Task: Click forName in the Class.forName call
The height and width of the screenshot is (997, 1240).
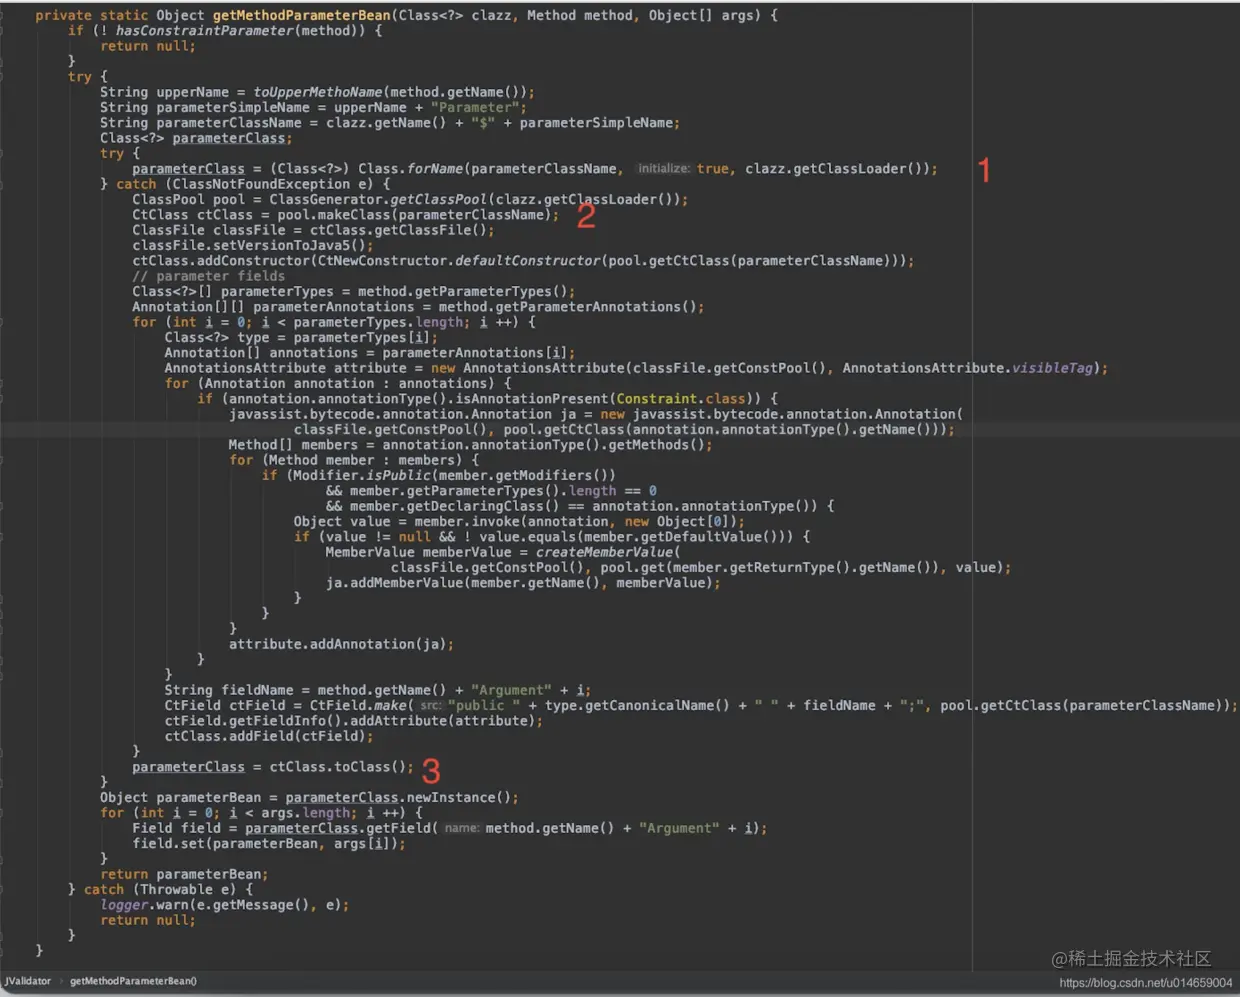Action: [435, 169]
